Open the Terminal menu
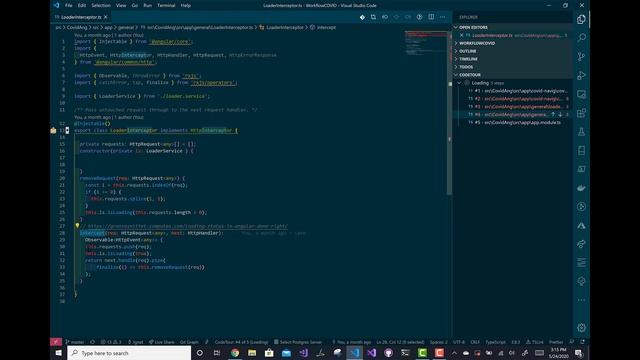640x360 pixels. tap(166, 5)
